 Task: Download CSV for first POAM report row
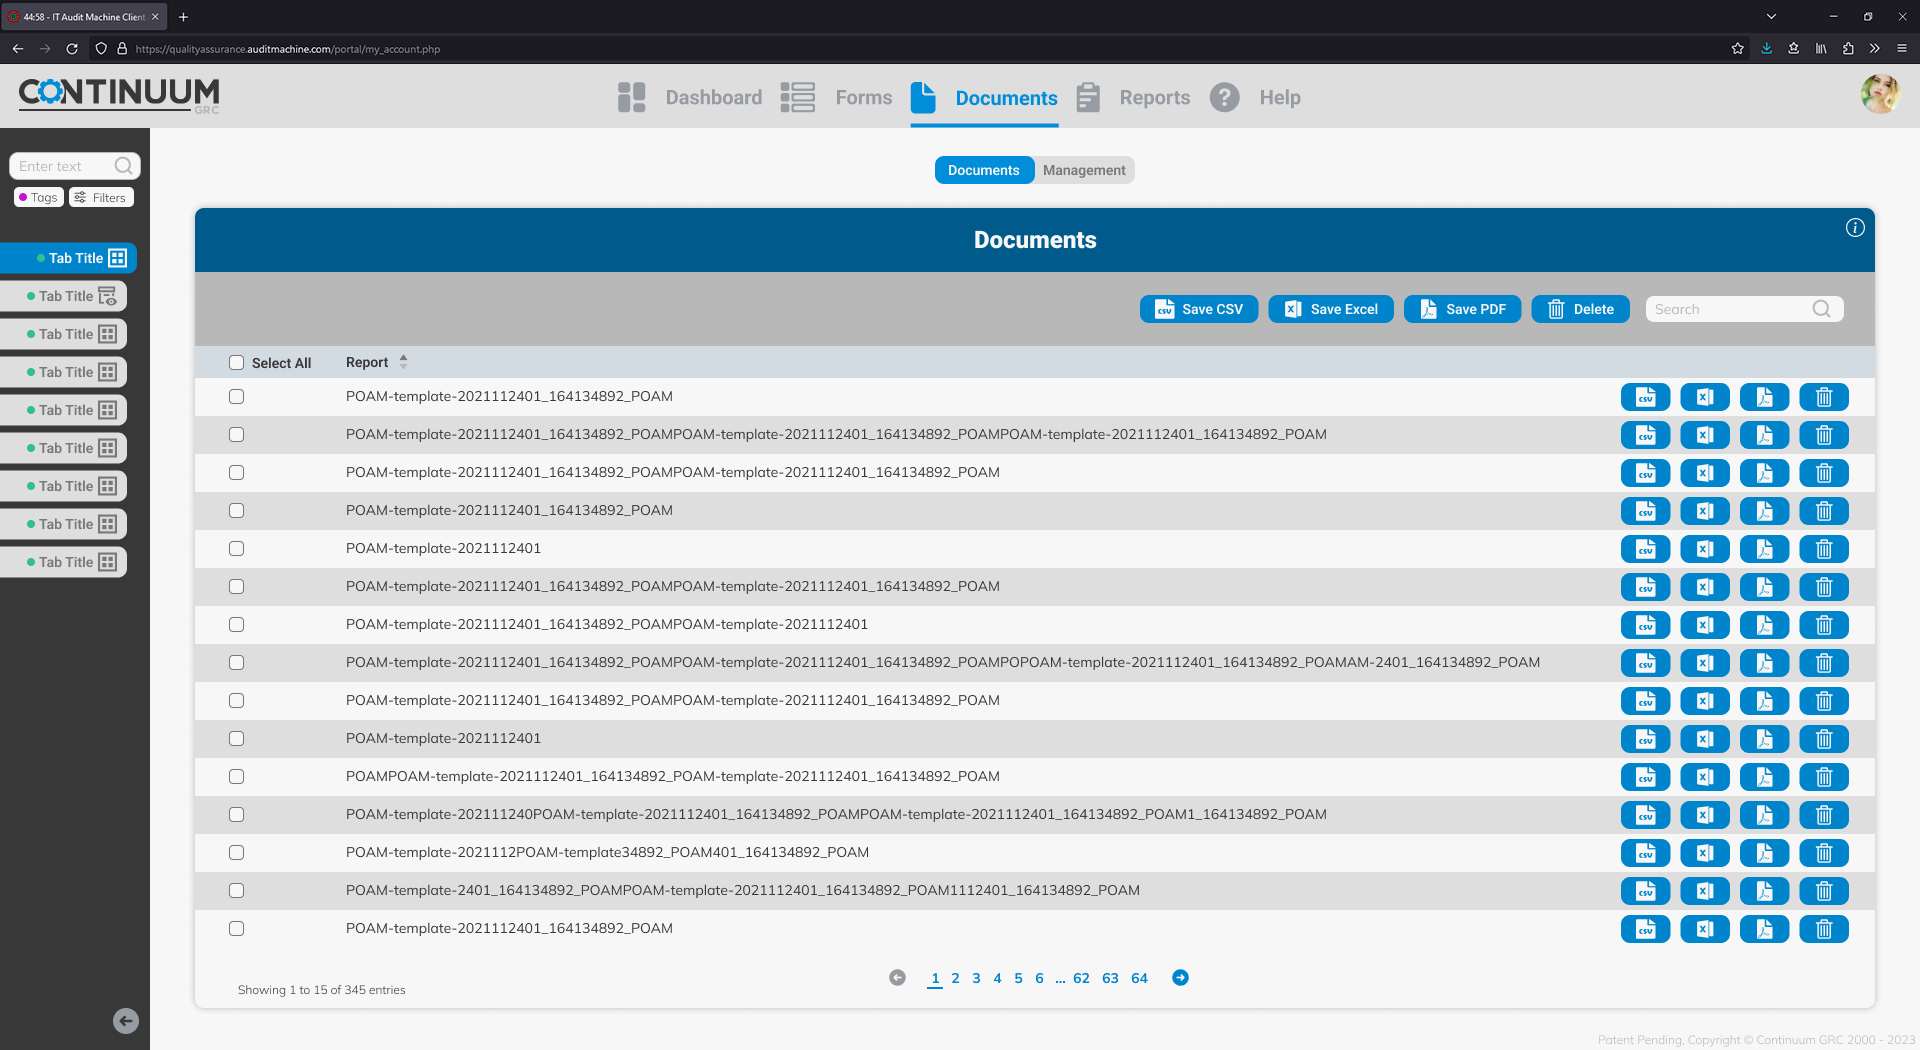pyautogui.click(x=1645, y=397)
